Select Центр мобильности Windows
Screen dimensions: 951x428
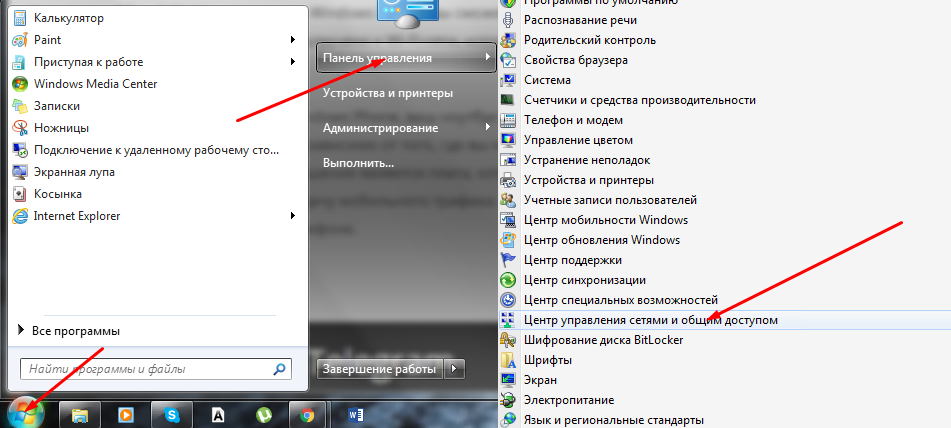606,219
